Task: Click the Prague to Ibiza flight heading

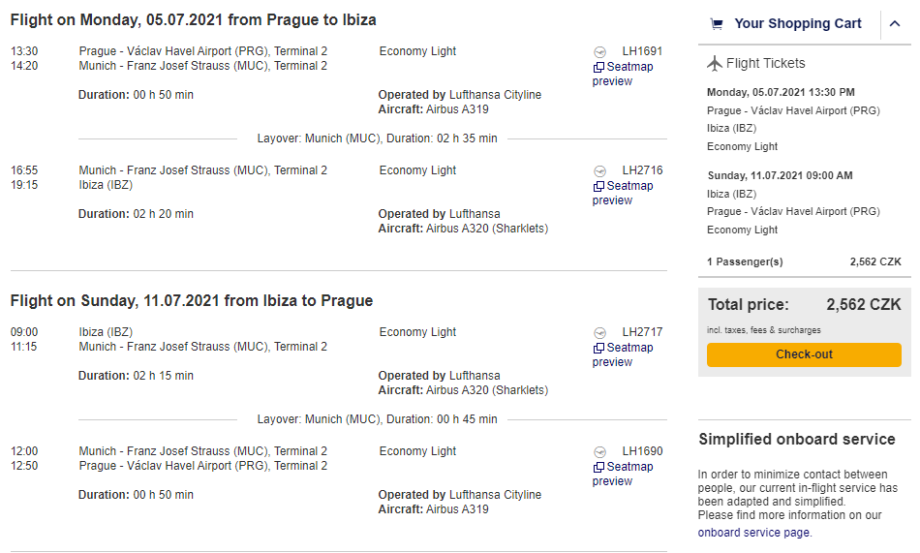Action: [x=193, y=20]
